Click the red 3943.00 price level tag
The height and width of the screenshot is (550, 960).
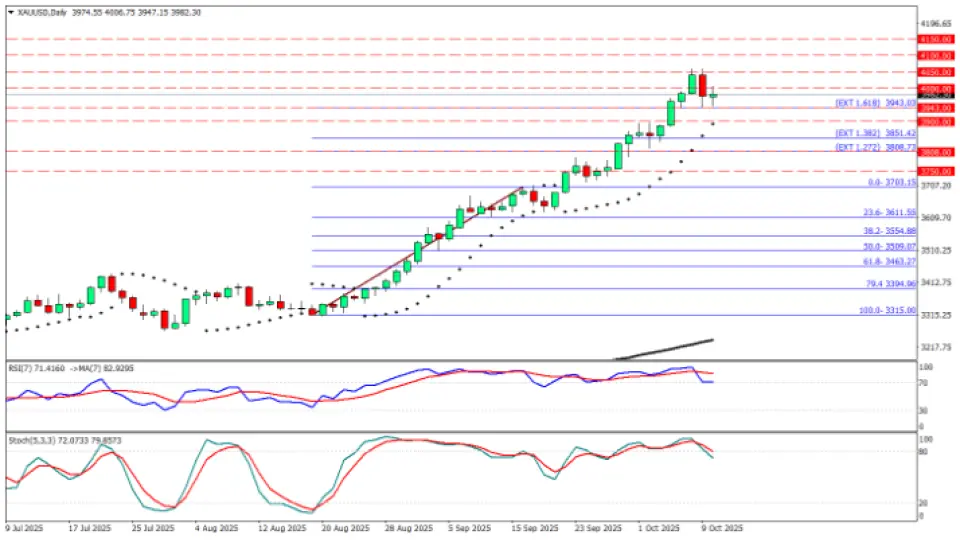(937, 107)
